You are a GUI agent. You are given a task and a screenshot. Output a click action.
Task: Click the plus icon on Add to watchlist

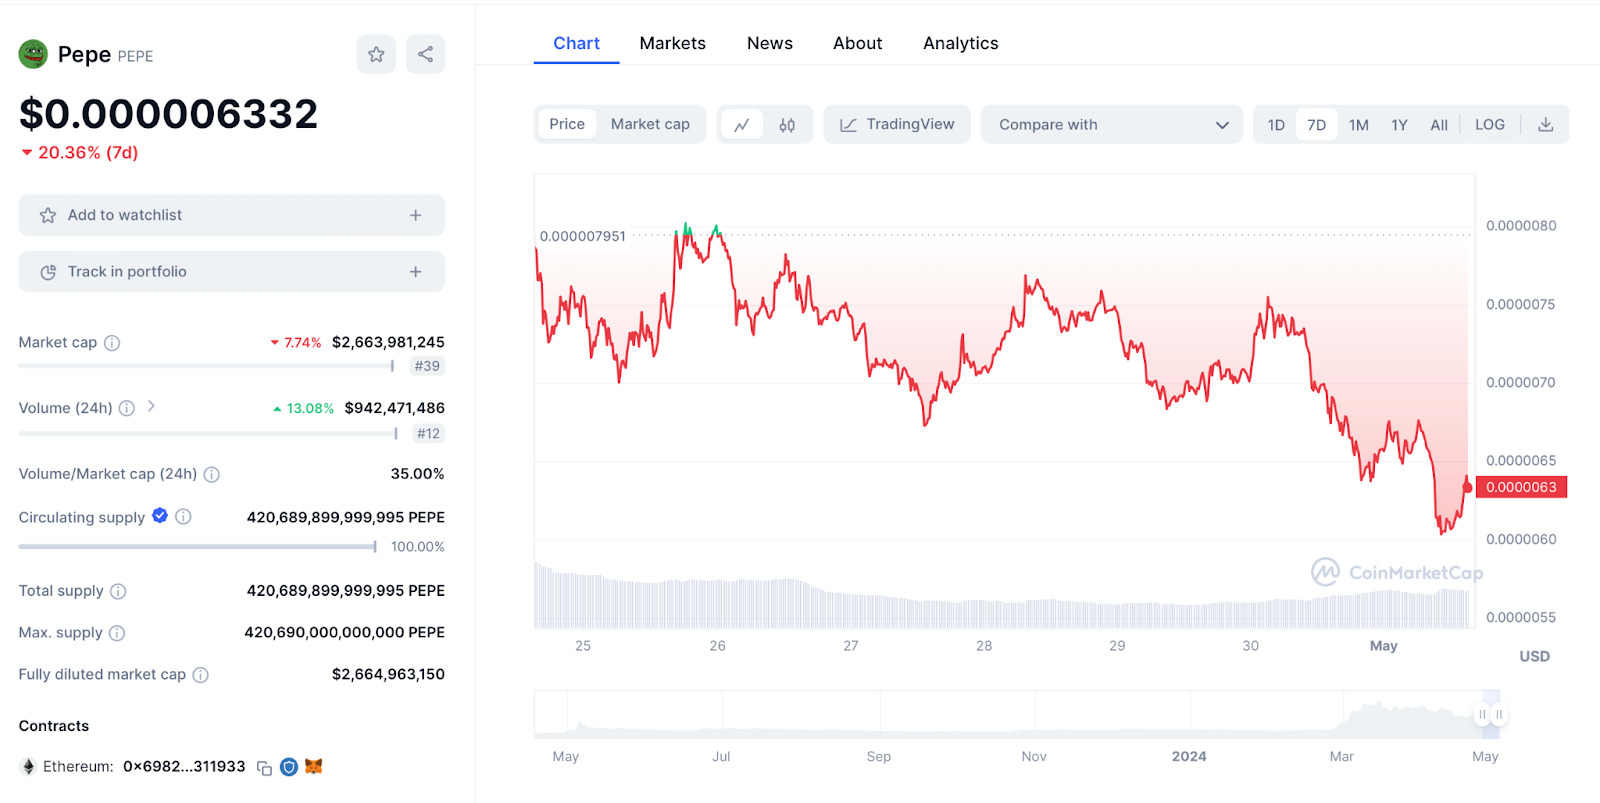coord(416,215)
